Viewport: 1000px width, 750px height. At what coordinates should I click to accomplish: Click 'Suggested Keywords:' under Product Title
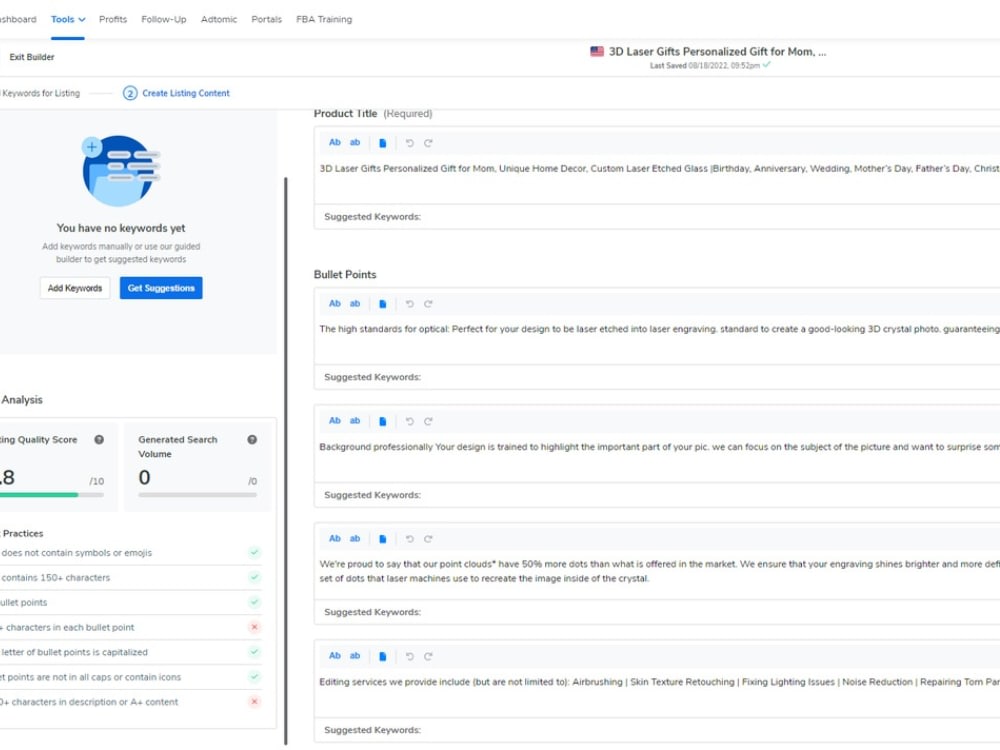(x=372, y=217)
